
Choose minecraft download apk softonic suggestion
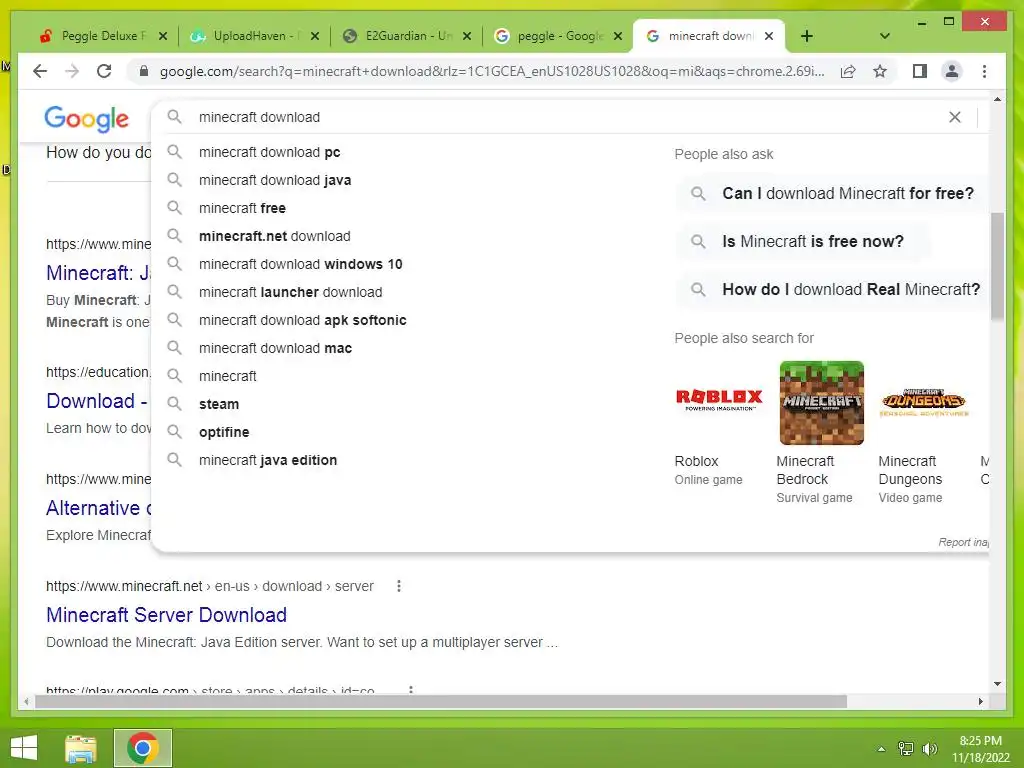(x=302, y=321)
